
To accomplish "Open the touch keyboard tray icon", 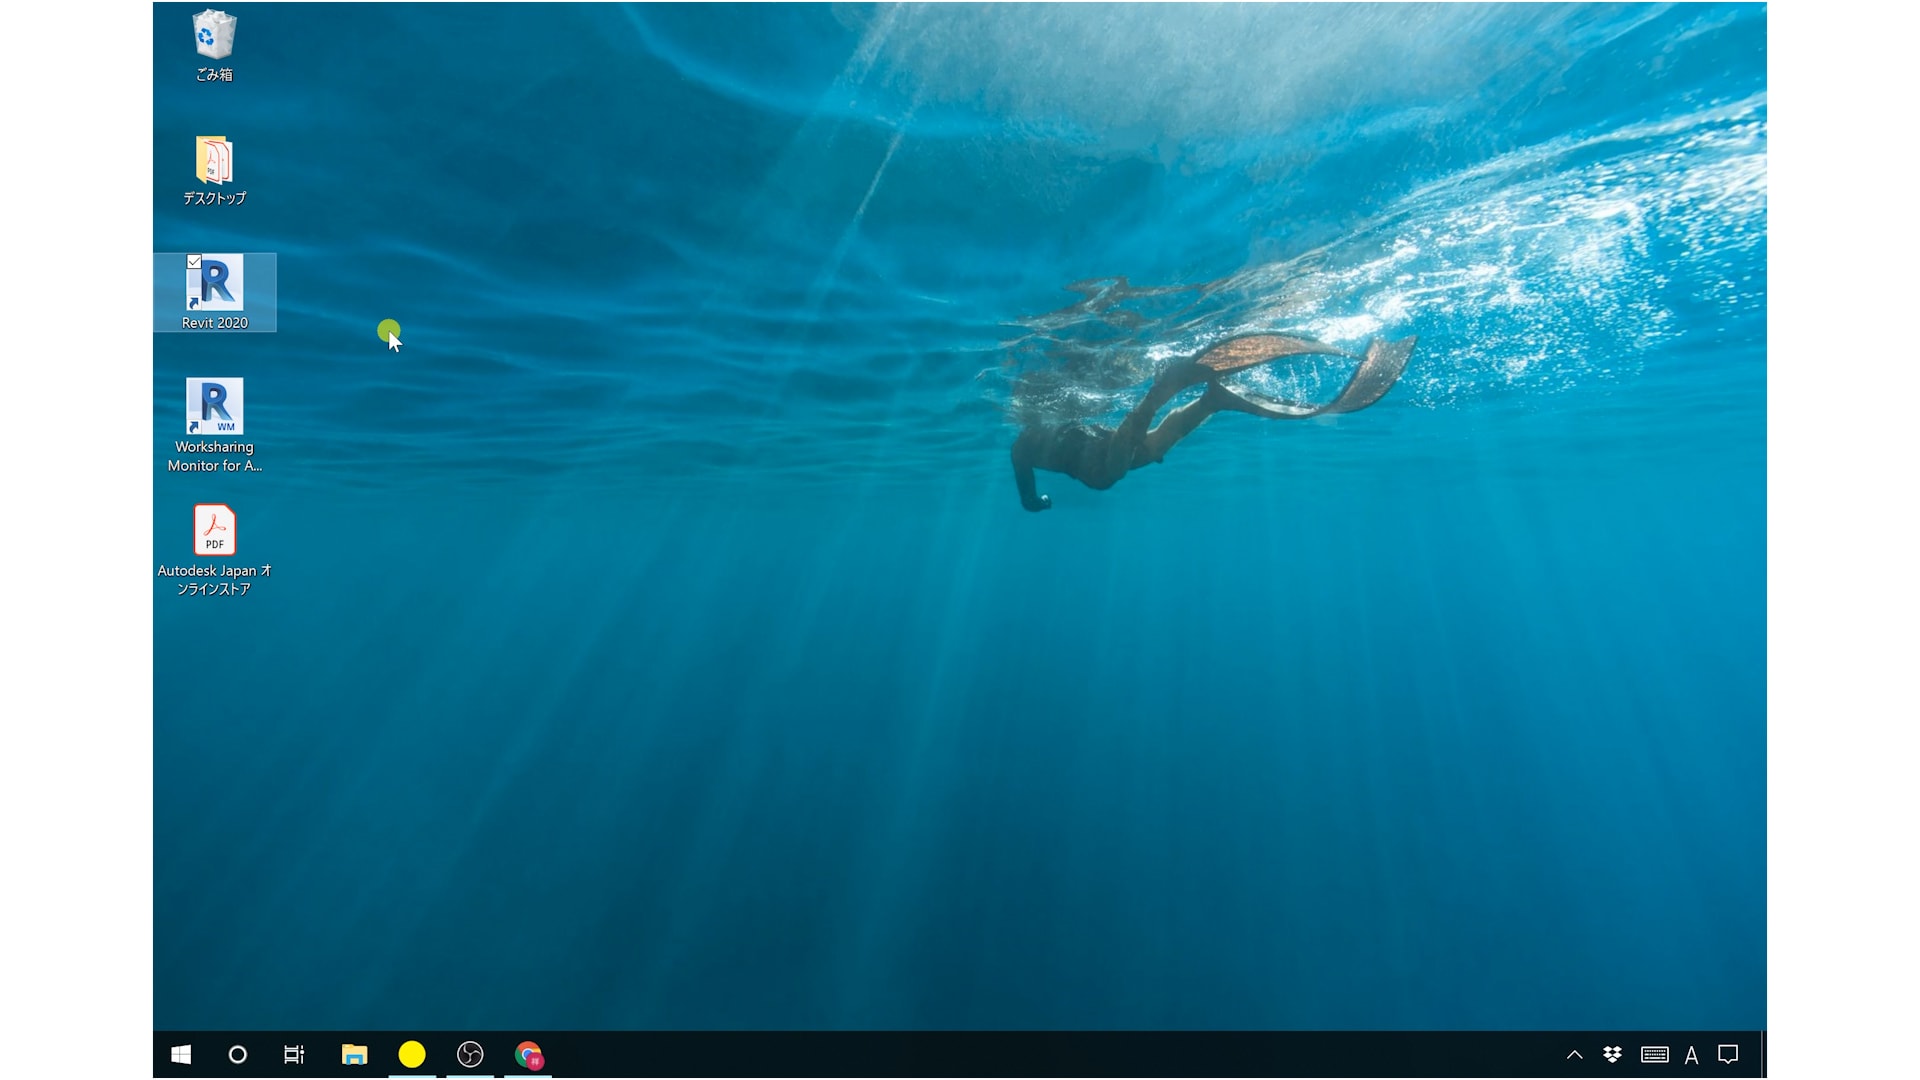I will pos(1654,1054).
